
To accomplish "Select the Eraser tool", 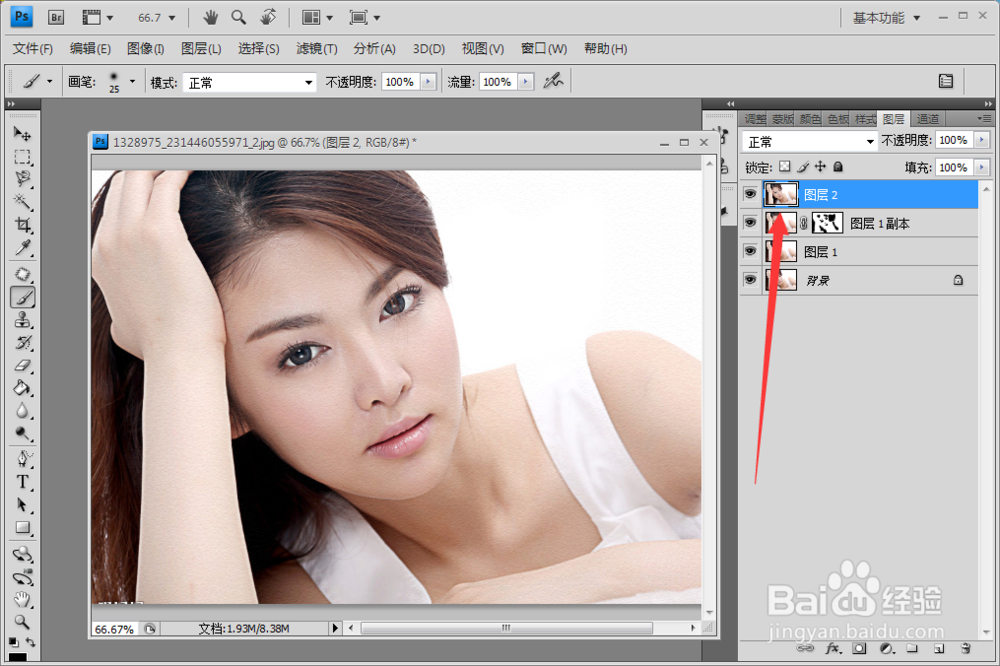I will 22,366.
